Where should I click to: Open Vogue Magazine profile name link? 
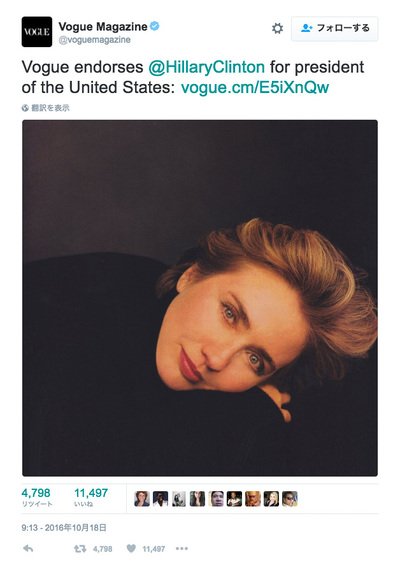[x=103, y=26]
